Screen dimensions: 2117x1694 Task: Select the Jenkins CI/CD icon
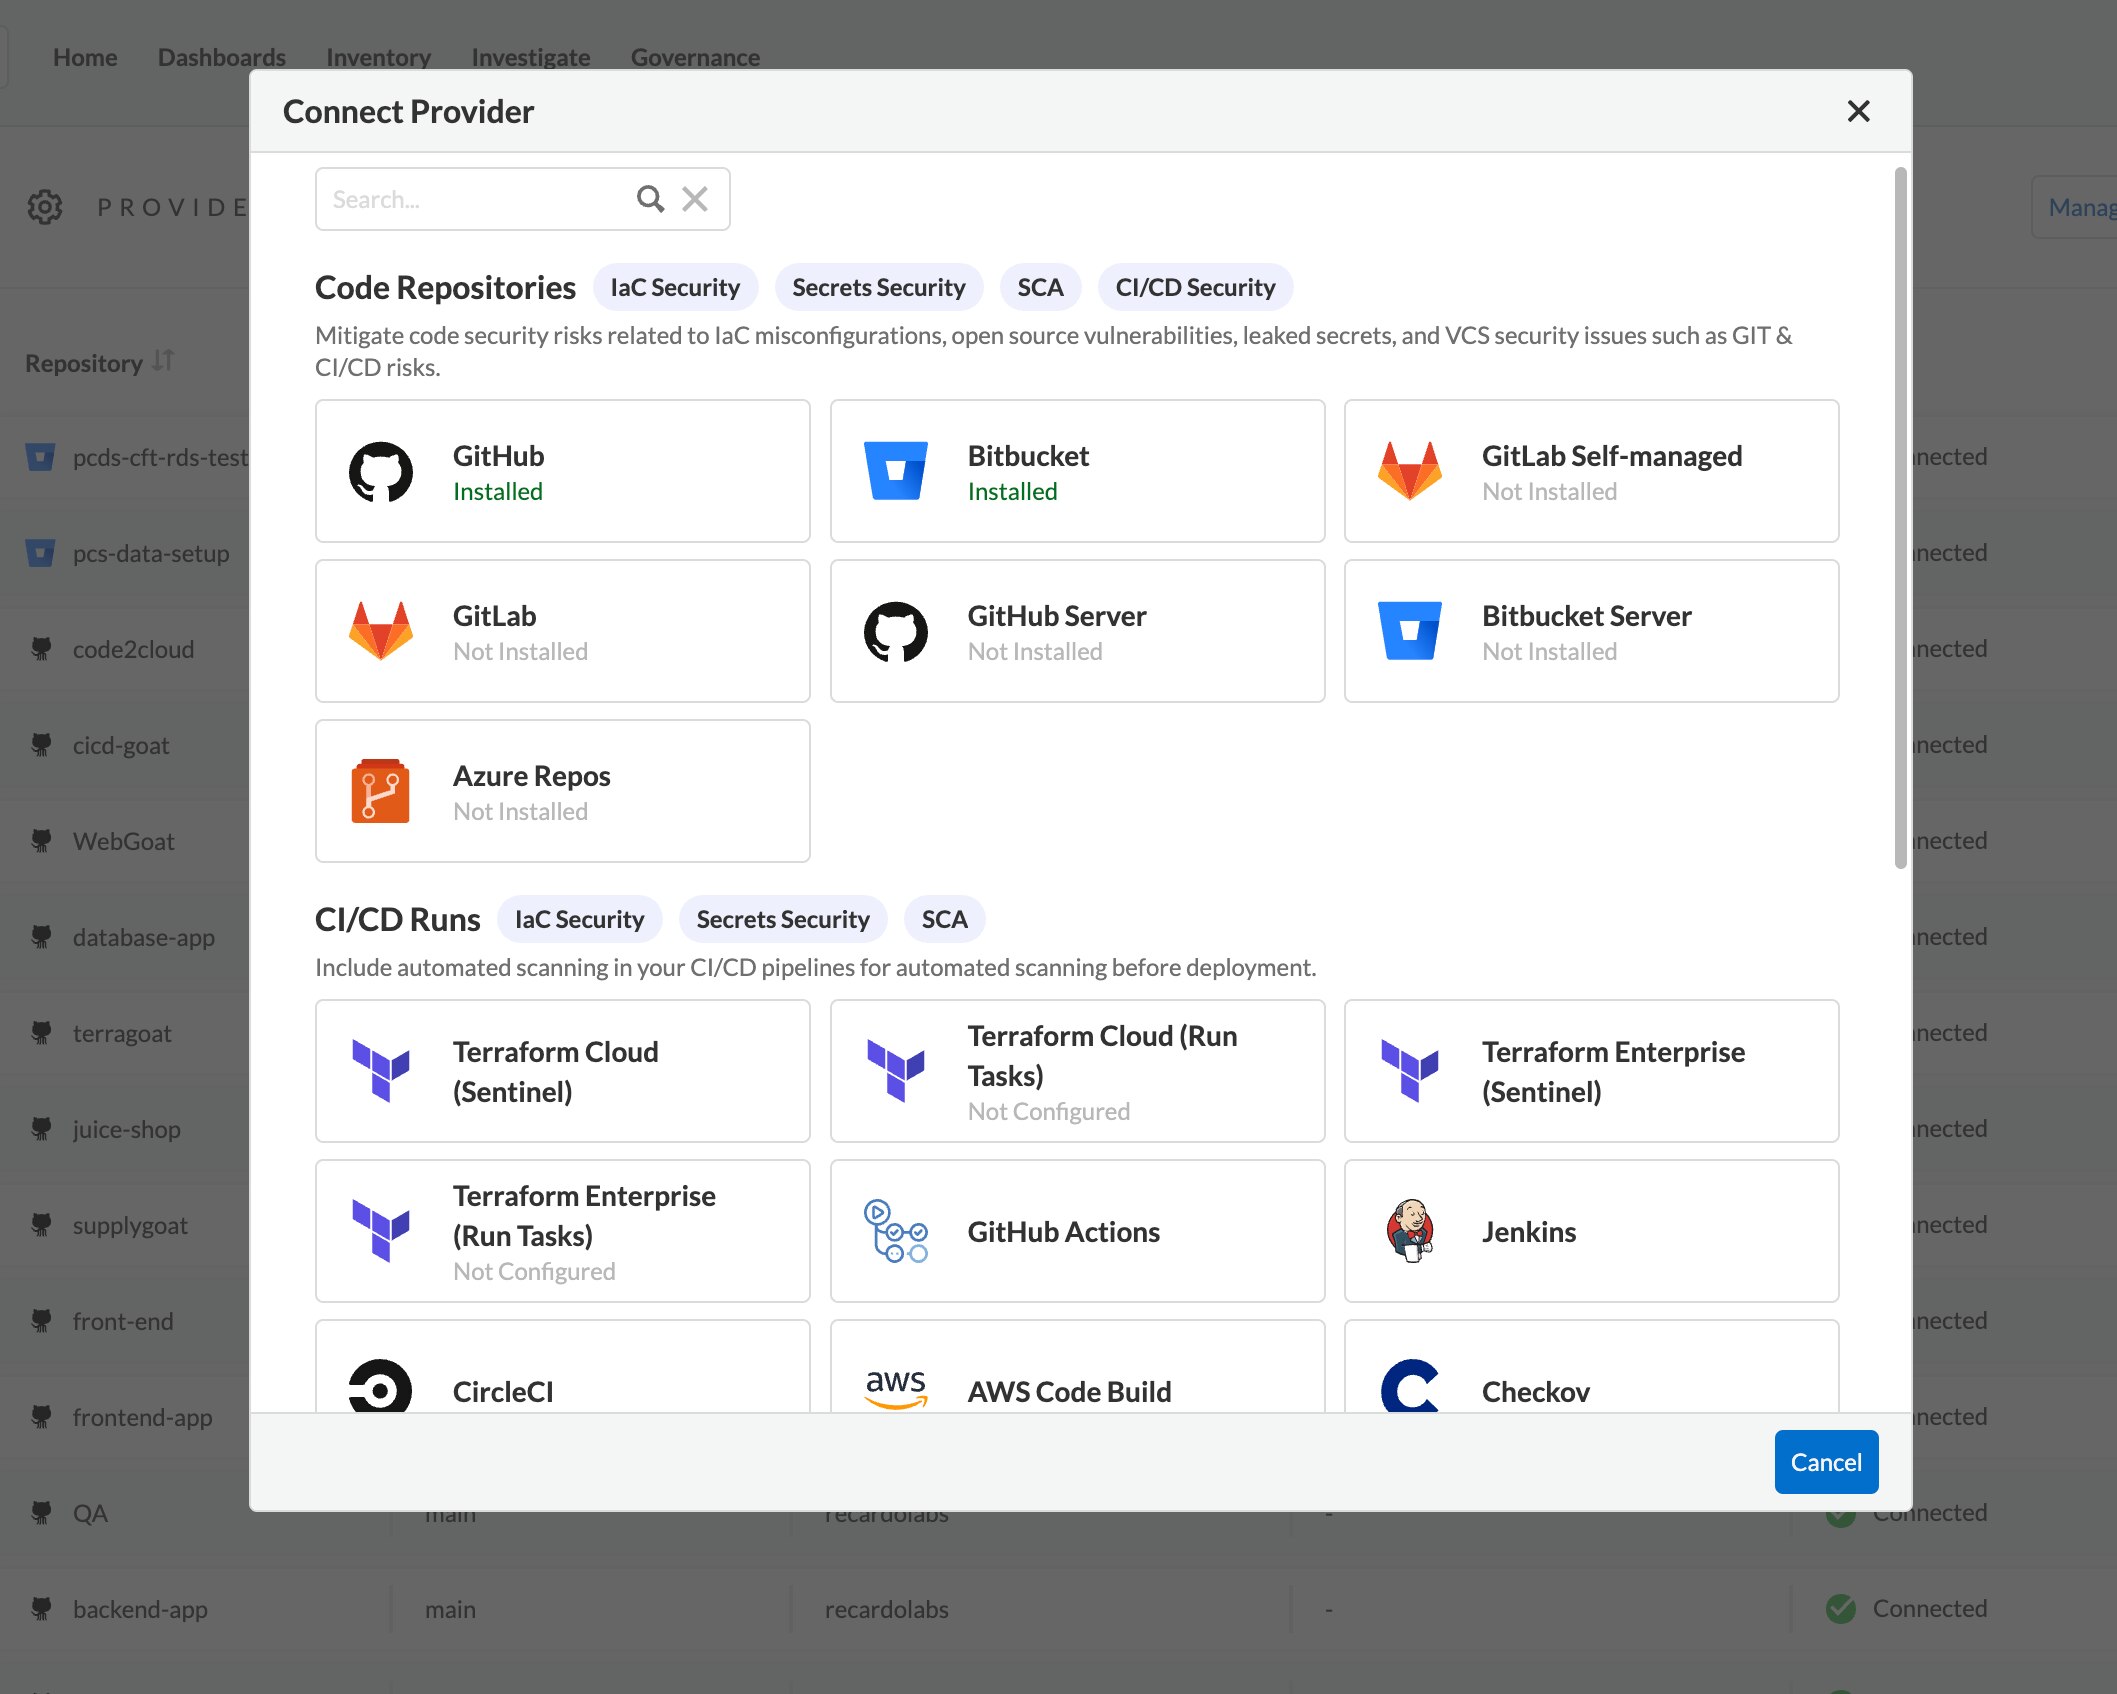click(x=1410, y=1231)
